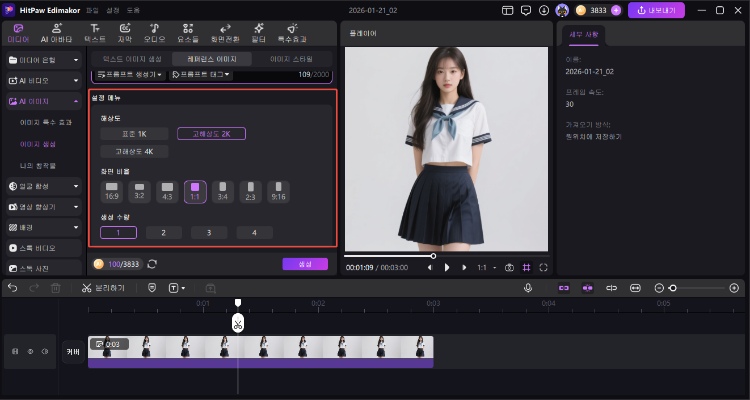Switch to the 이미지 스타일 tab
The height and width of the screenshot is (400, 750).
(291, 59)
